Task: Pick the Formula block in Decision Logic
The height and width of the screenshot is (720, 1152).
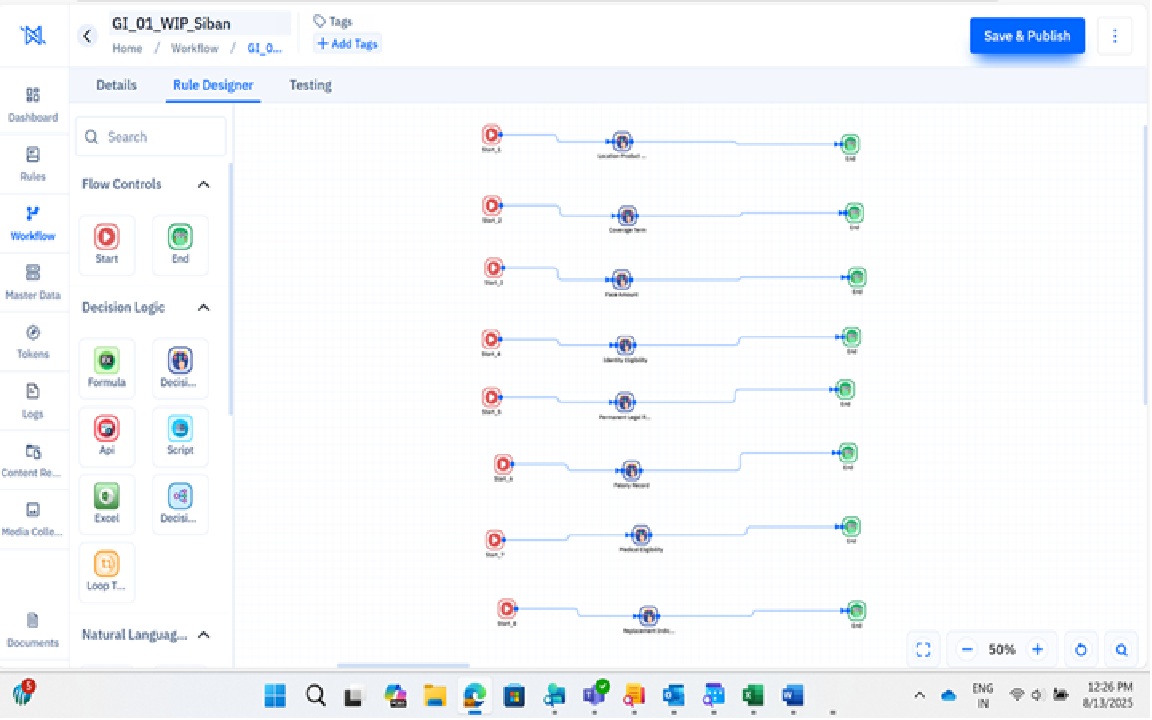Action: [107, 367]
